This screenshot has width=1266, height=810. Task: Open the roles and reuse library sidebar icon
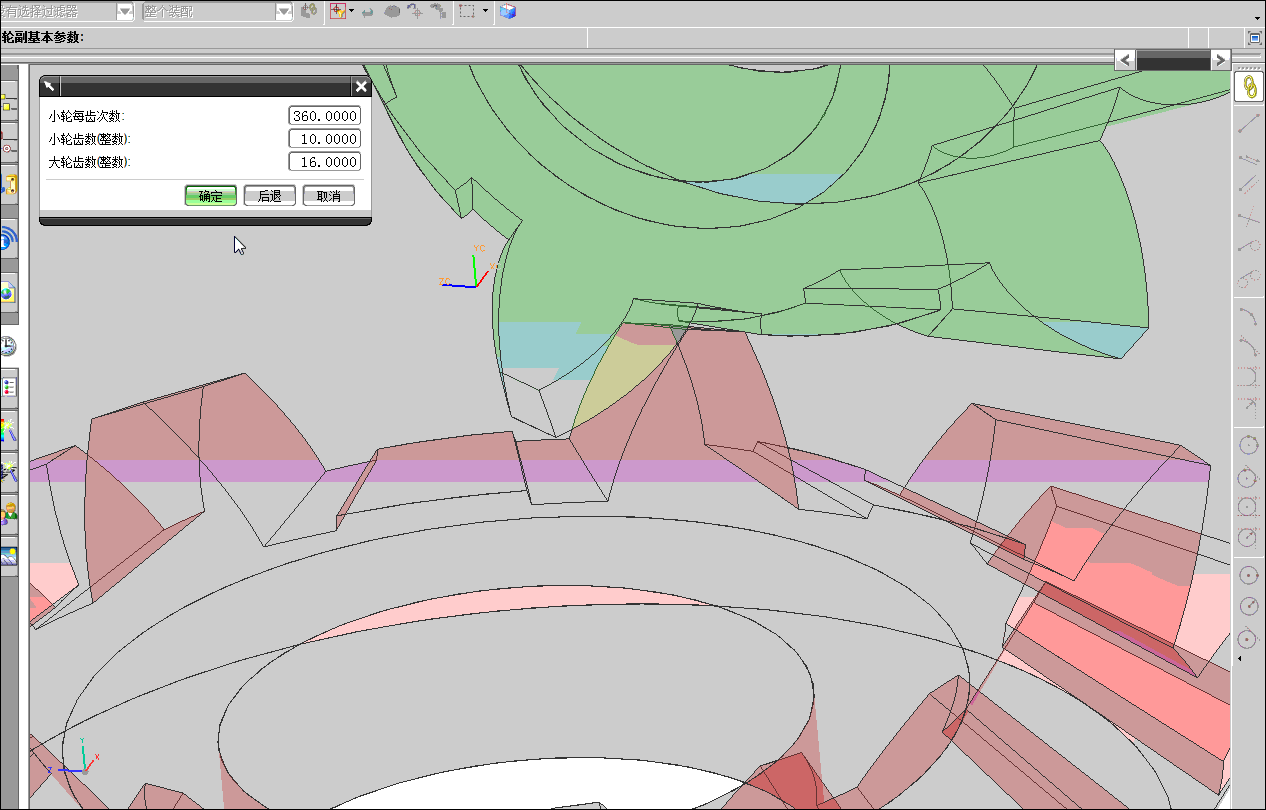coord(9,185)
